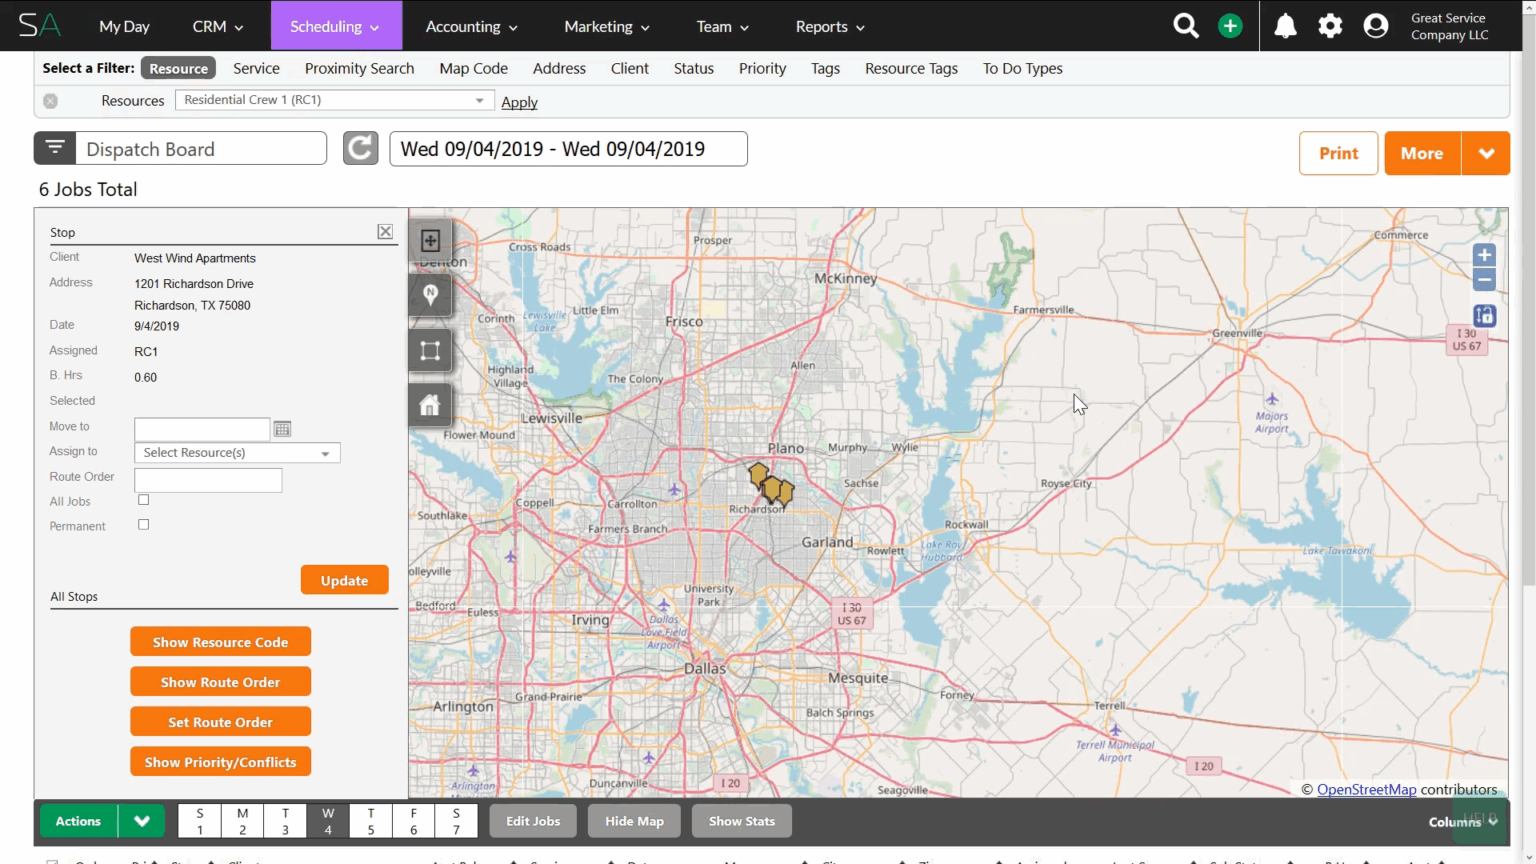Viewport: 1536px width, 864px height.
Task: Click the Route Order input field
Action: [x=208, y=480]
